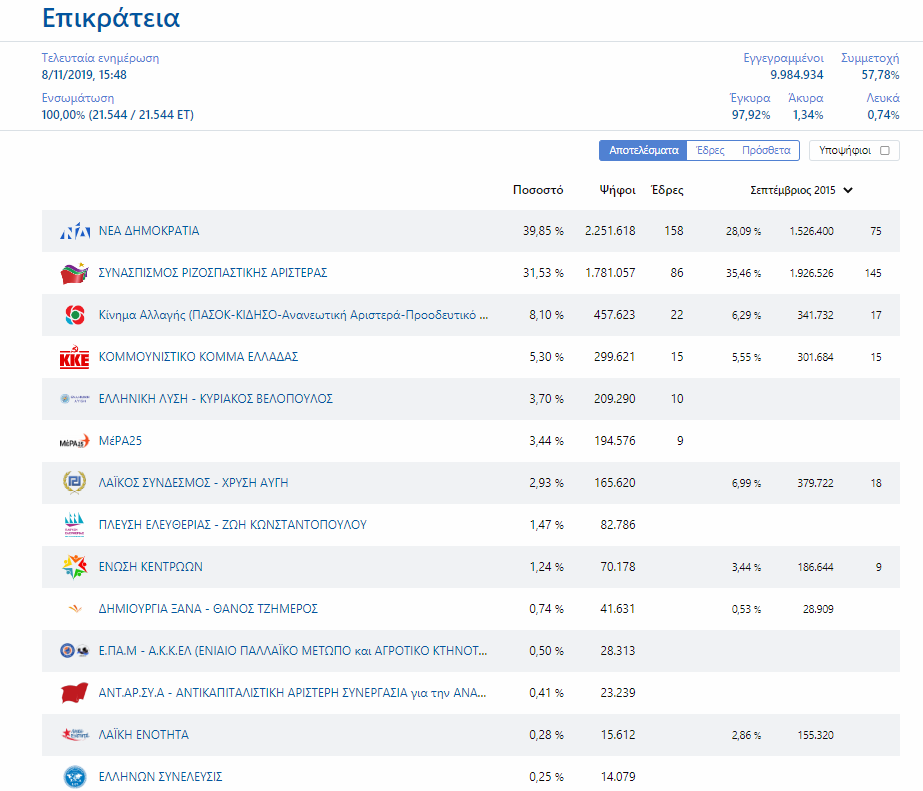Switch to the Πρόσθετα tab
The height and width of the screenshot is (791, 923).
pos(766,150)
